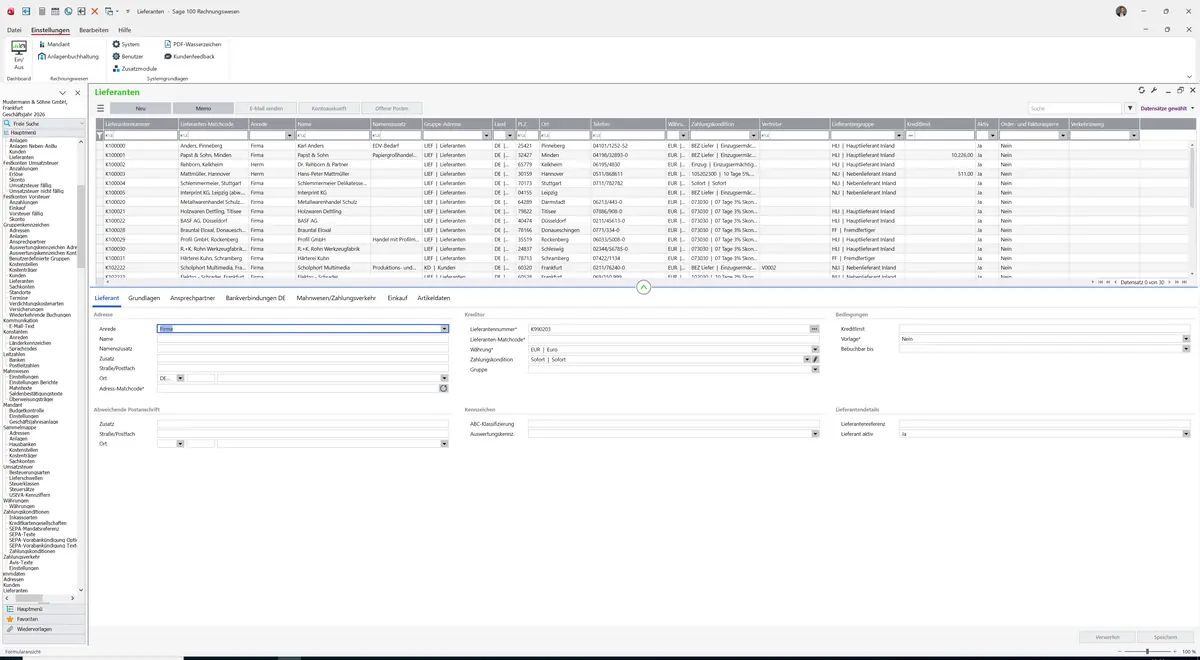Toggle the search filter funnel button
This screenshot has height=660, width=1200.
[1130, 108]
